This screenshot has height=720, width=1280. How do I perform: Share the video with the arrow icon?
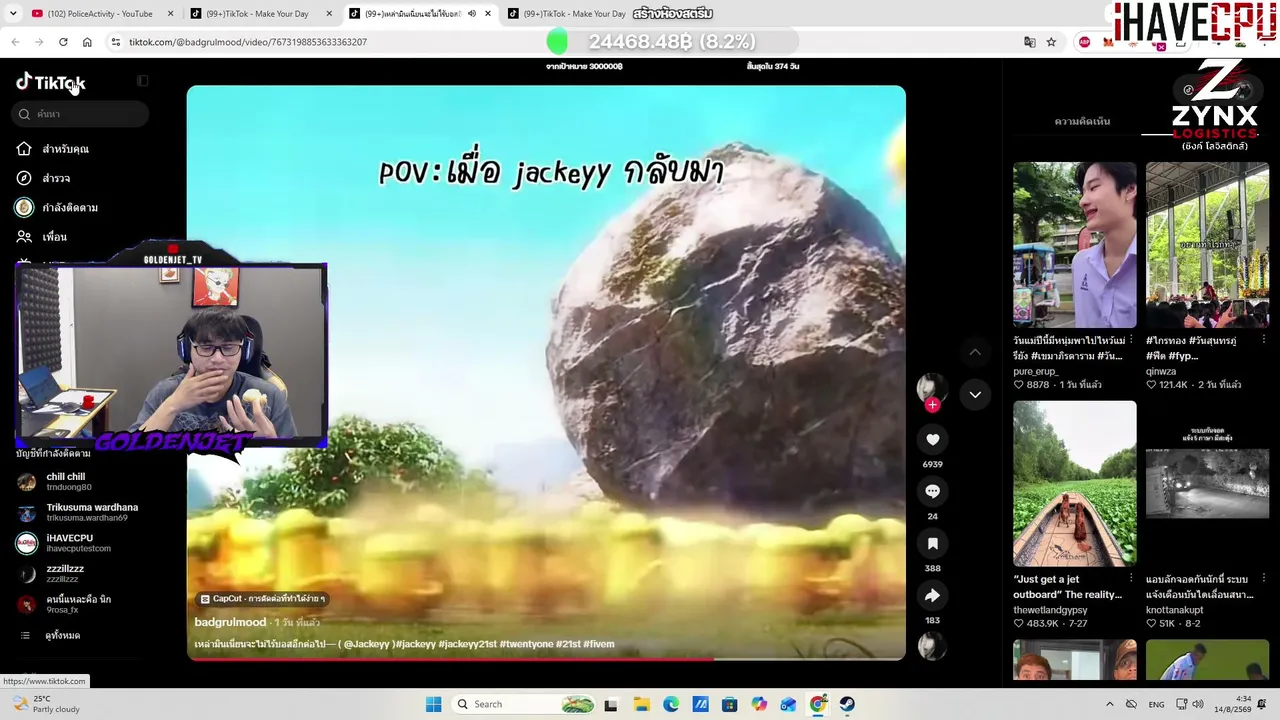932,595
